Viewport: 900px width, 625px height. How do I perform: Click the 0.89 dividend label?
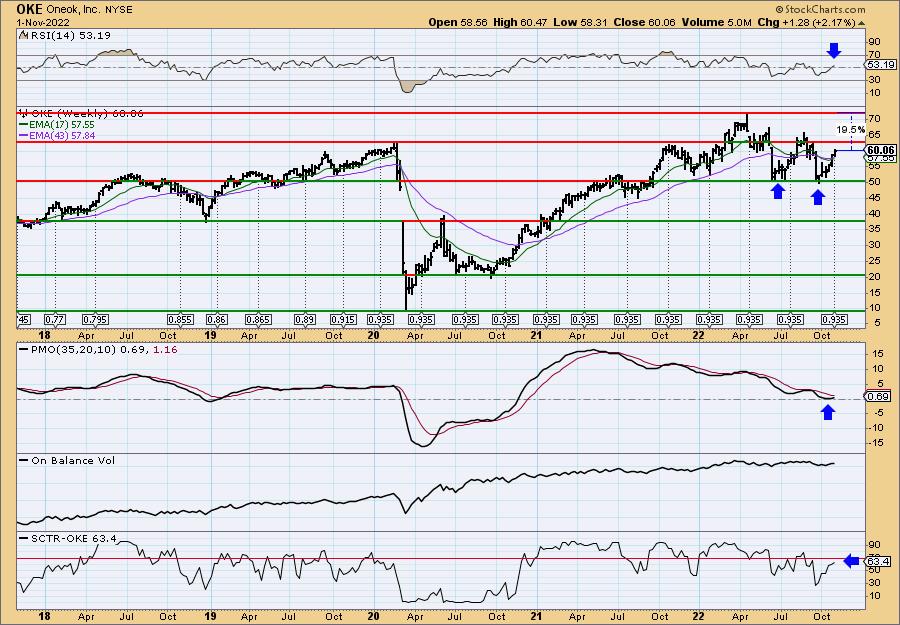coord(305,320)
